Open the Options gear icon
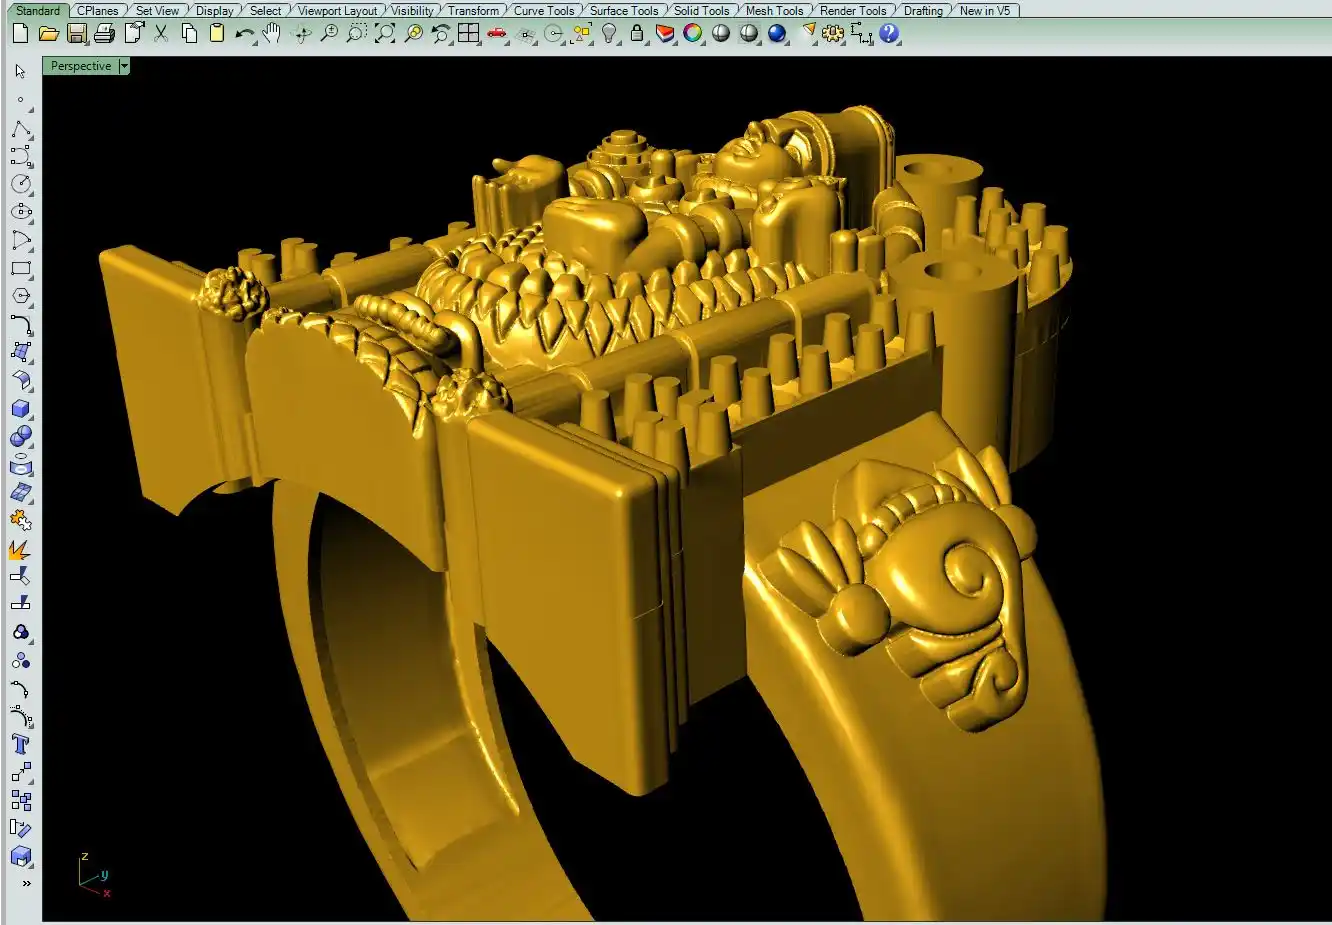Screen dimensions: 1332x925 [x=833, y=34]
